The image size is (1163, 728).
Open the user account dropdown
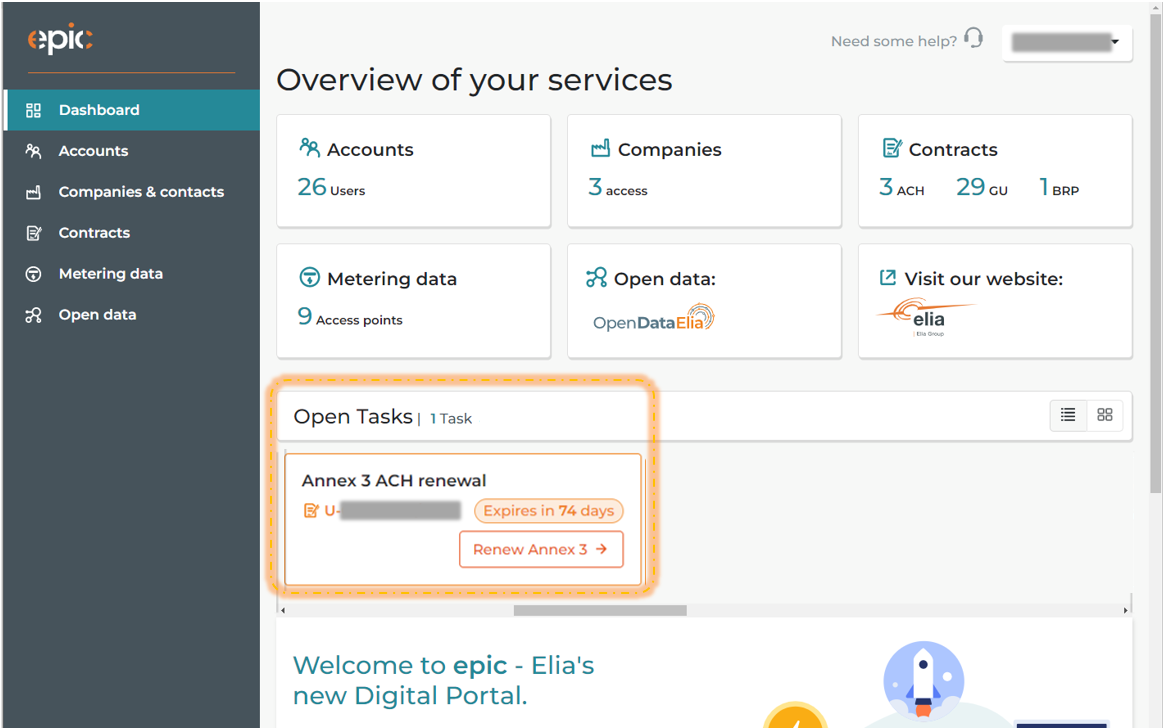pyautogui.click(x=1067, y=42)
